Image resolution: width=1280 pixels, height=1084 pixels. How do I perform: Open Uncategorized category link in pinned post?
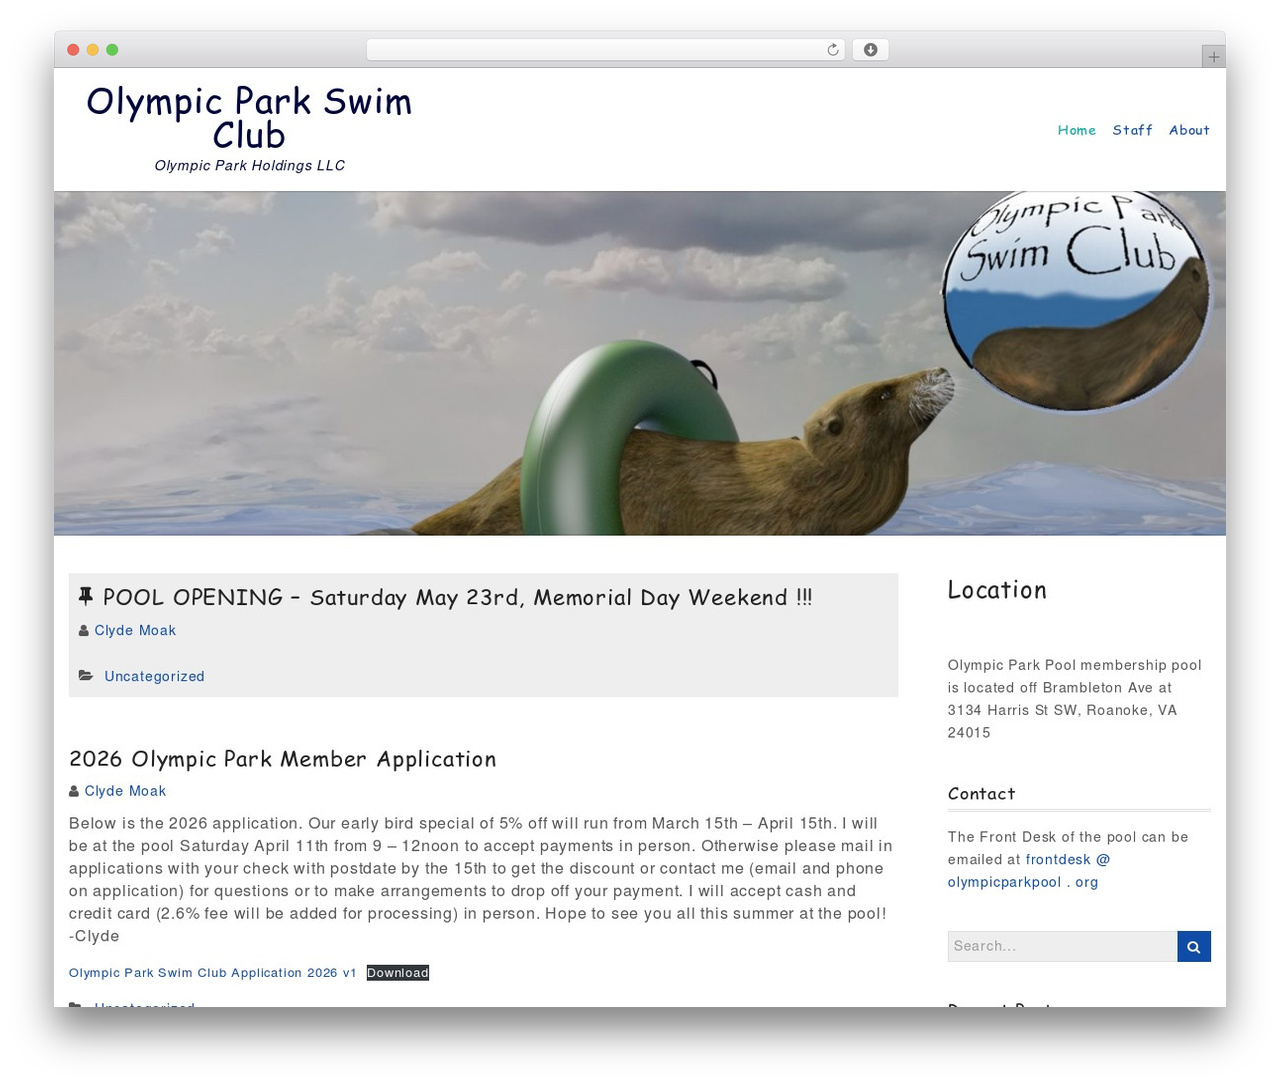[x=154, y=677]
